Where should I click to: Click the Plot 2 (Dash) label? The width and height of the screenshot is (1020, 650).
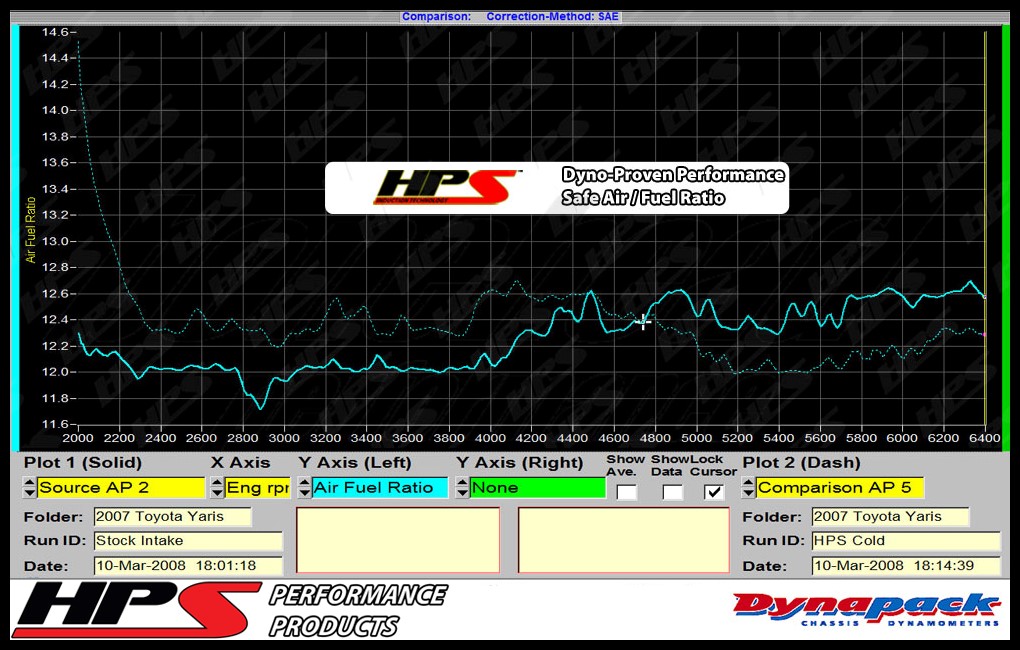(x=801, y=463)
